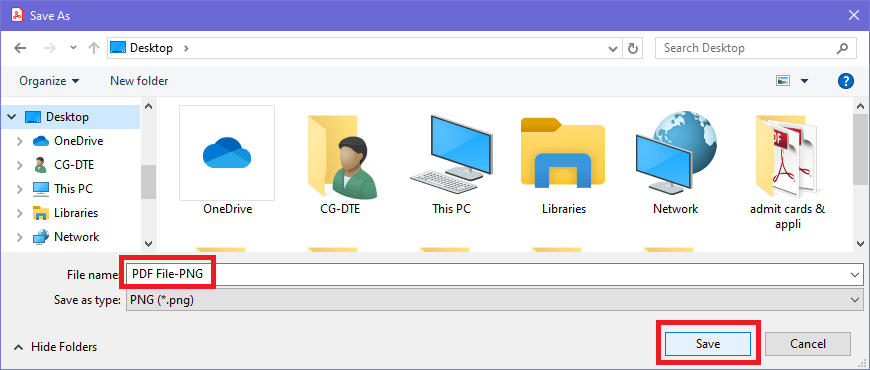The image size is (870, 370).
Task: Refresh the Desktop folder view
Action: (633, 48)
